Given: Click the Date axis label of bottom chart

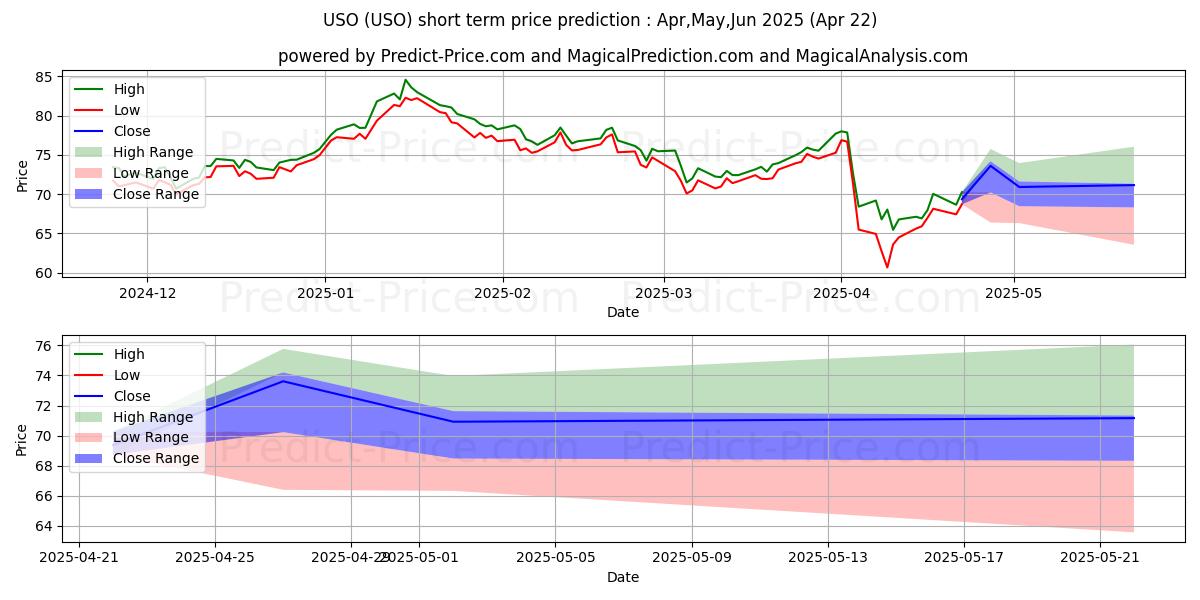Looking at the screenshot, I should [x=623, y=577].
